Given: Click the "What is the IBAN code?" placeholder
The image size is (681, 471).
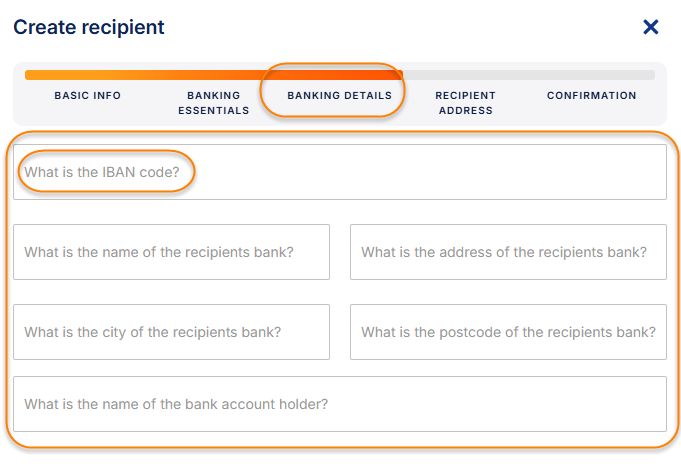Looking at the screenshot, I should pyautogui.click(x=102, y=172).
